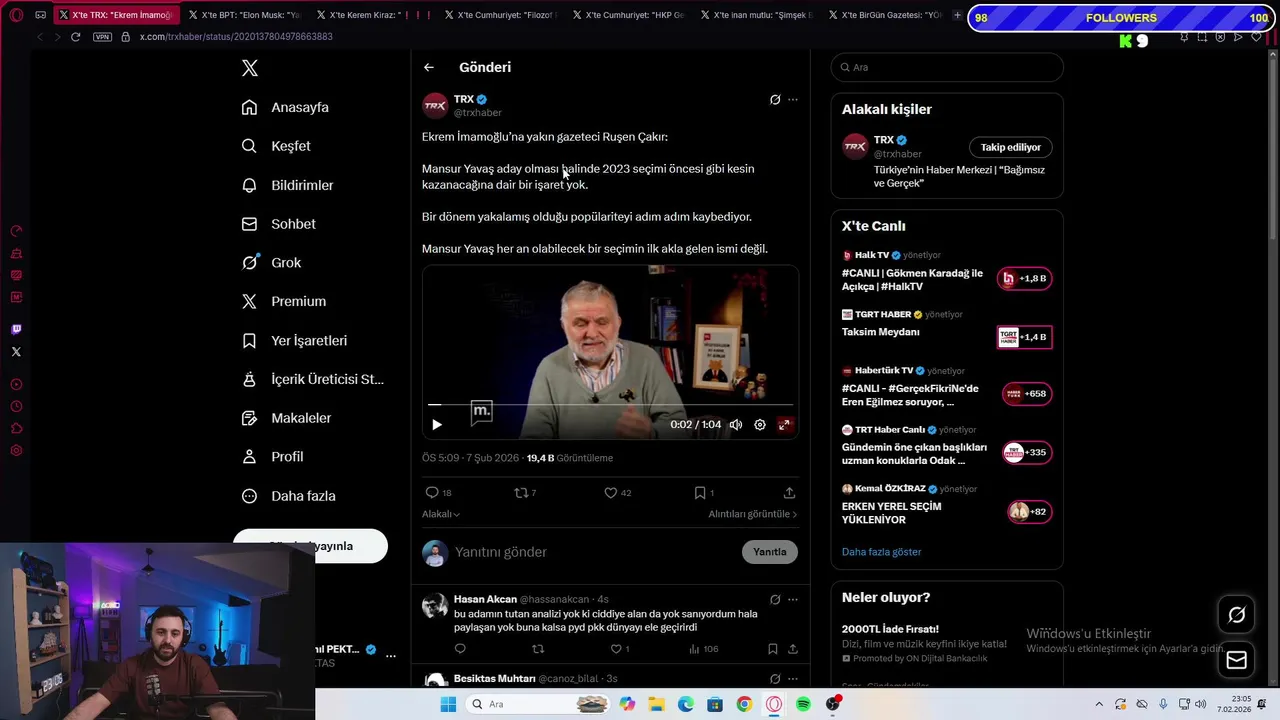Open Makaleler from sidebar
Viewport: 1280px width, 720px height.
point(286,418)
